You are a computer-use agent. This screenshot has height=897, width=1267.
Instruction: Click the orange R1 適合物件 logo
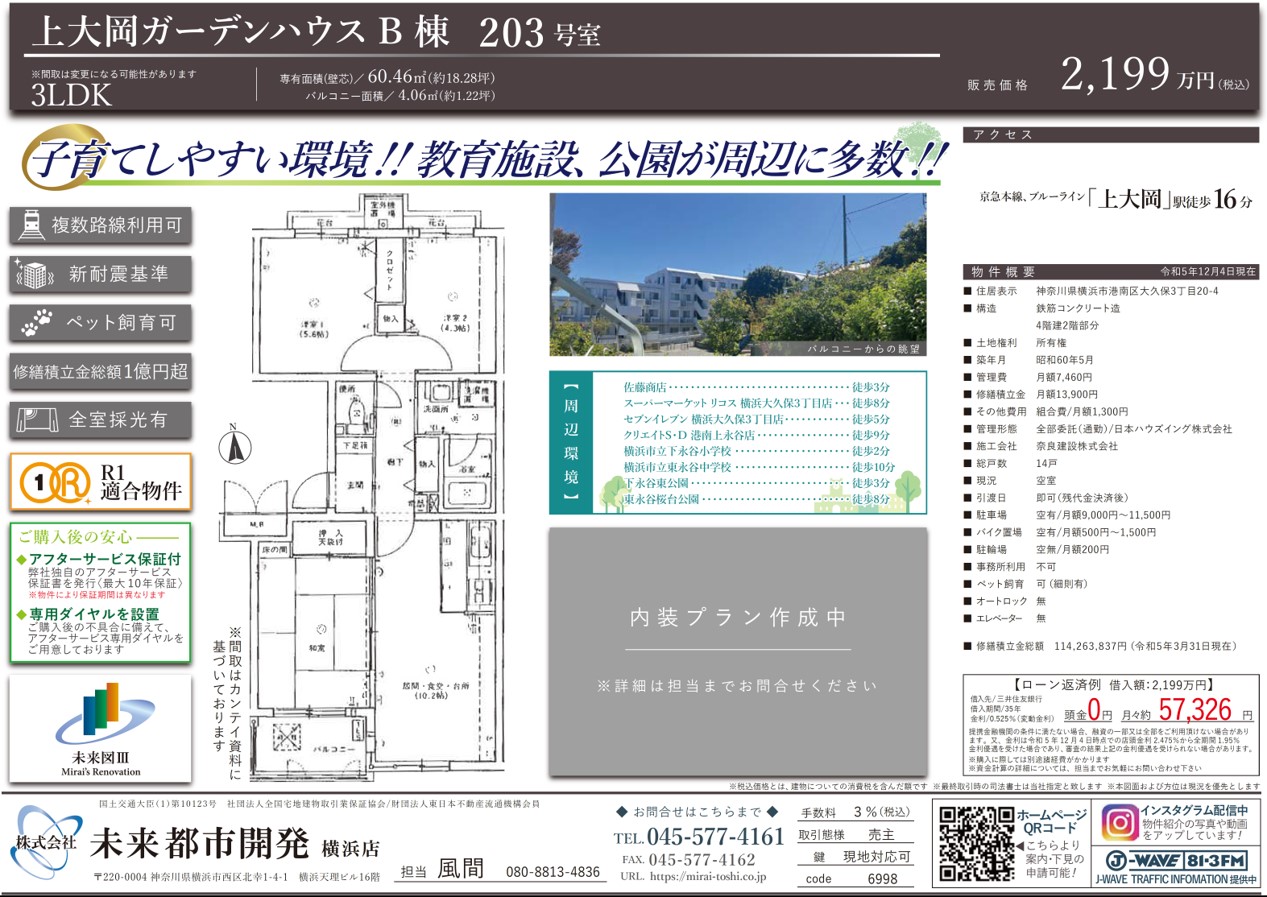(53, 482)
